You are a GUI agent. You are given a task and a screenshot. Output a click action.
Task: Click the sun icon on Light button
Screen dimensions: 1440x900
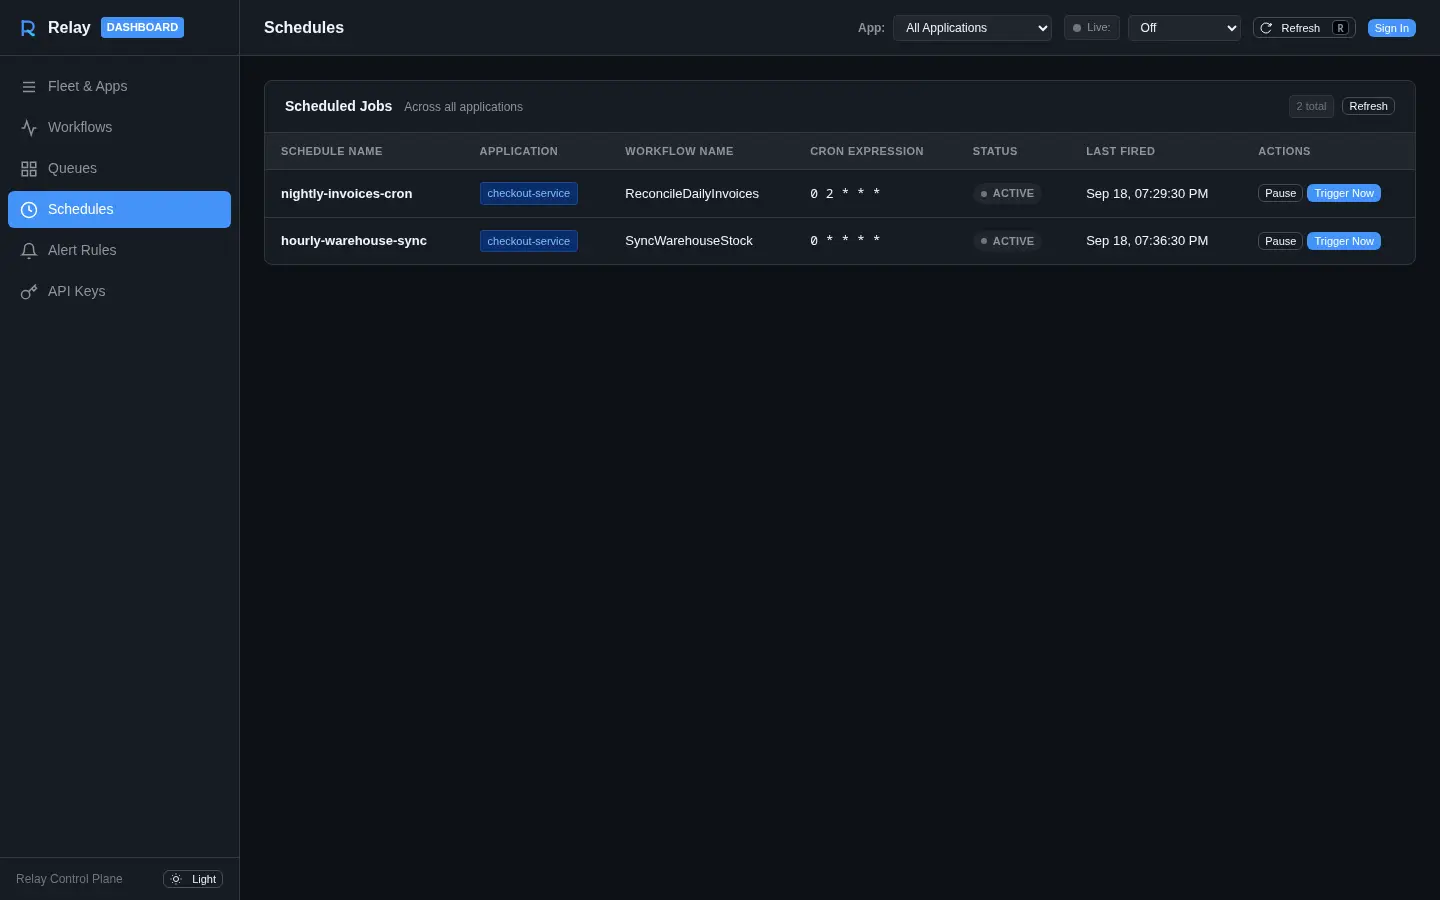pyautogui.click(x=176, y=879)
